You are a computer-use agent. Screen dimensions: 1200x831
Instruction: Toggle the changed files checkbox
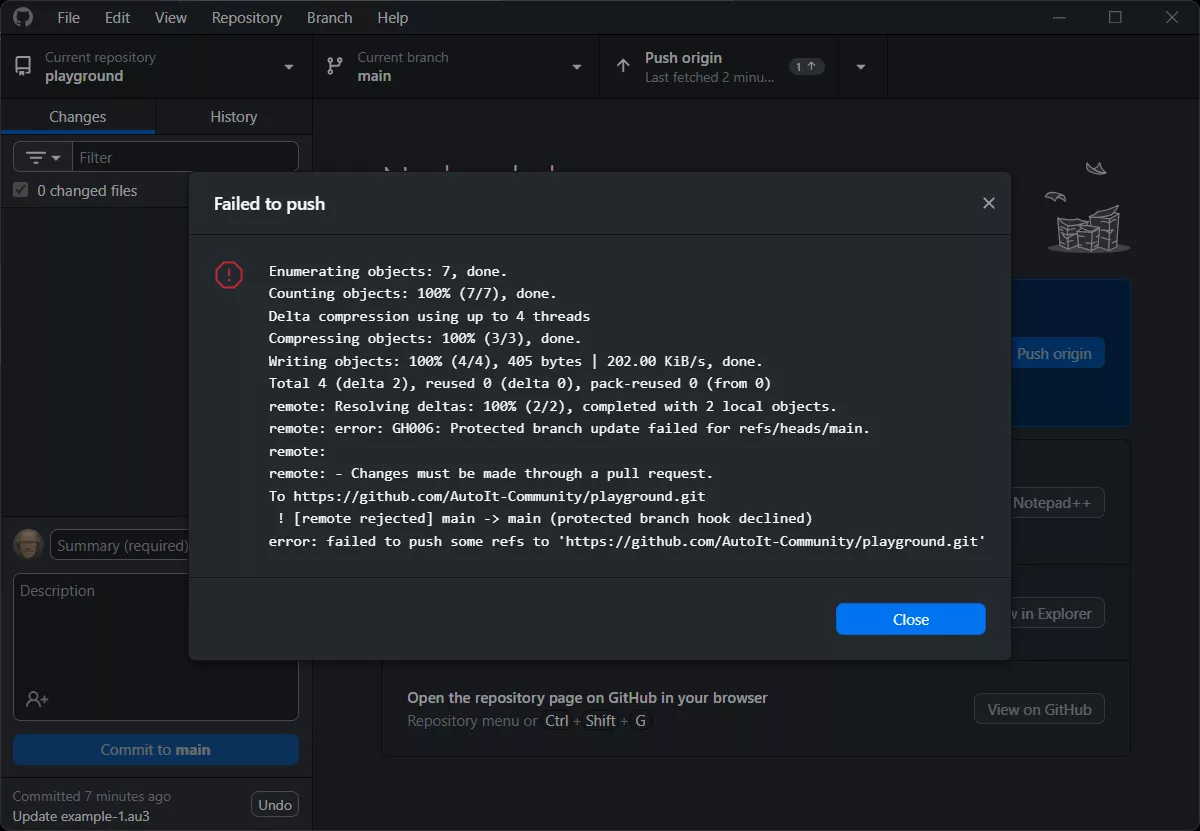(20, 190)
